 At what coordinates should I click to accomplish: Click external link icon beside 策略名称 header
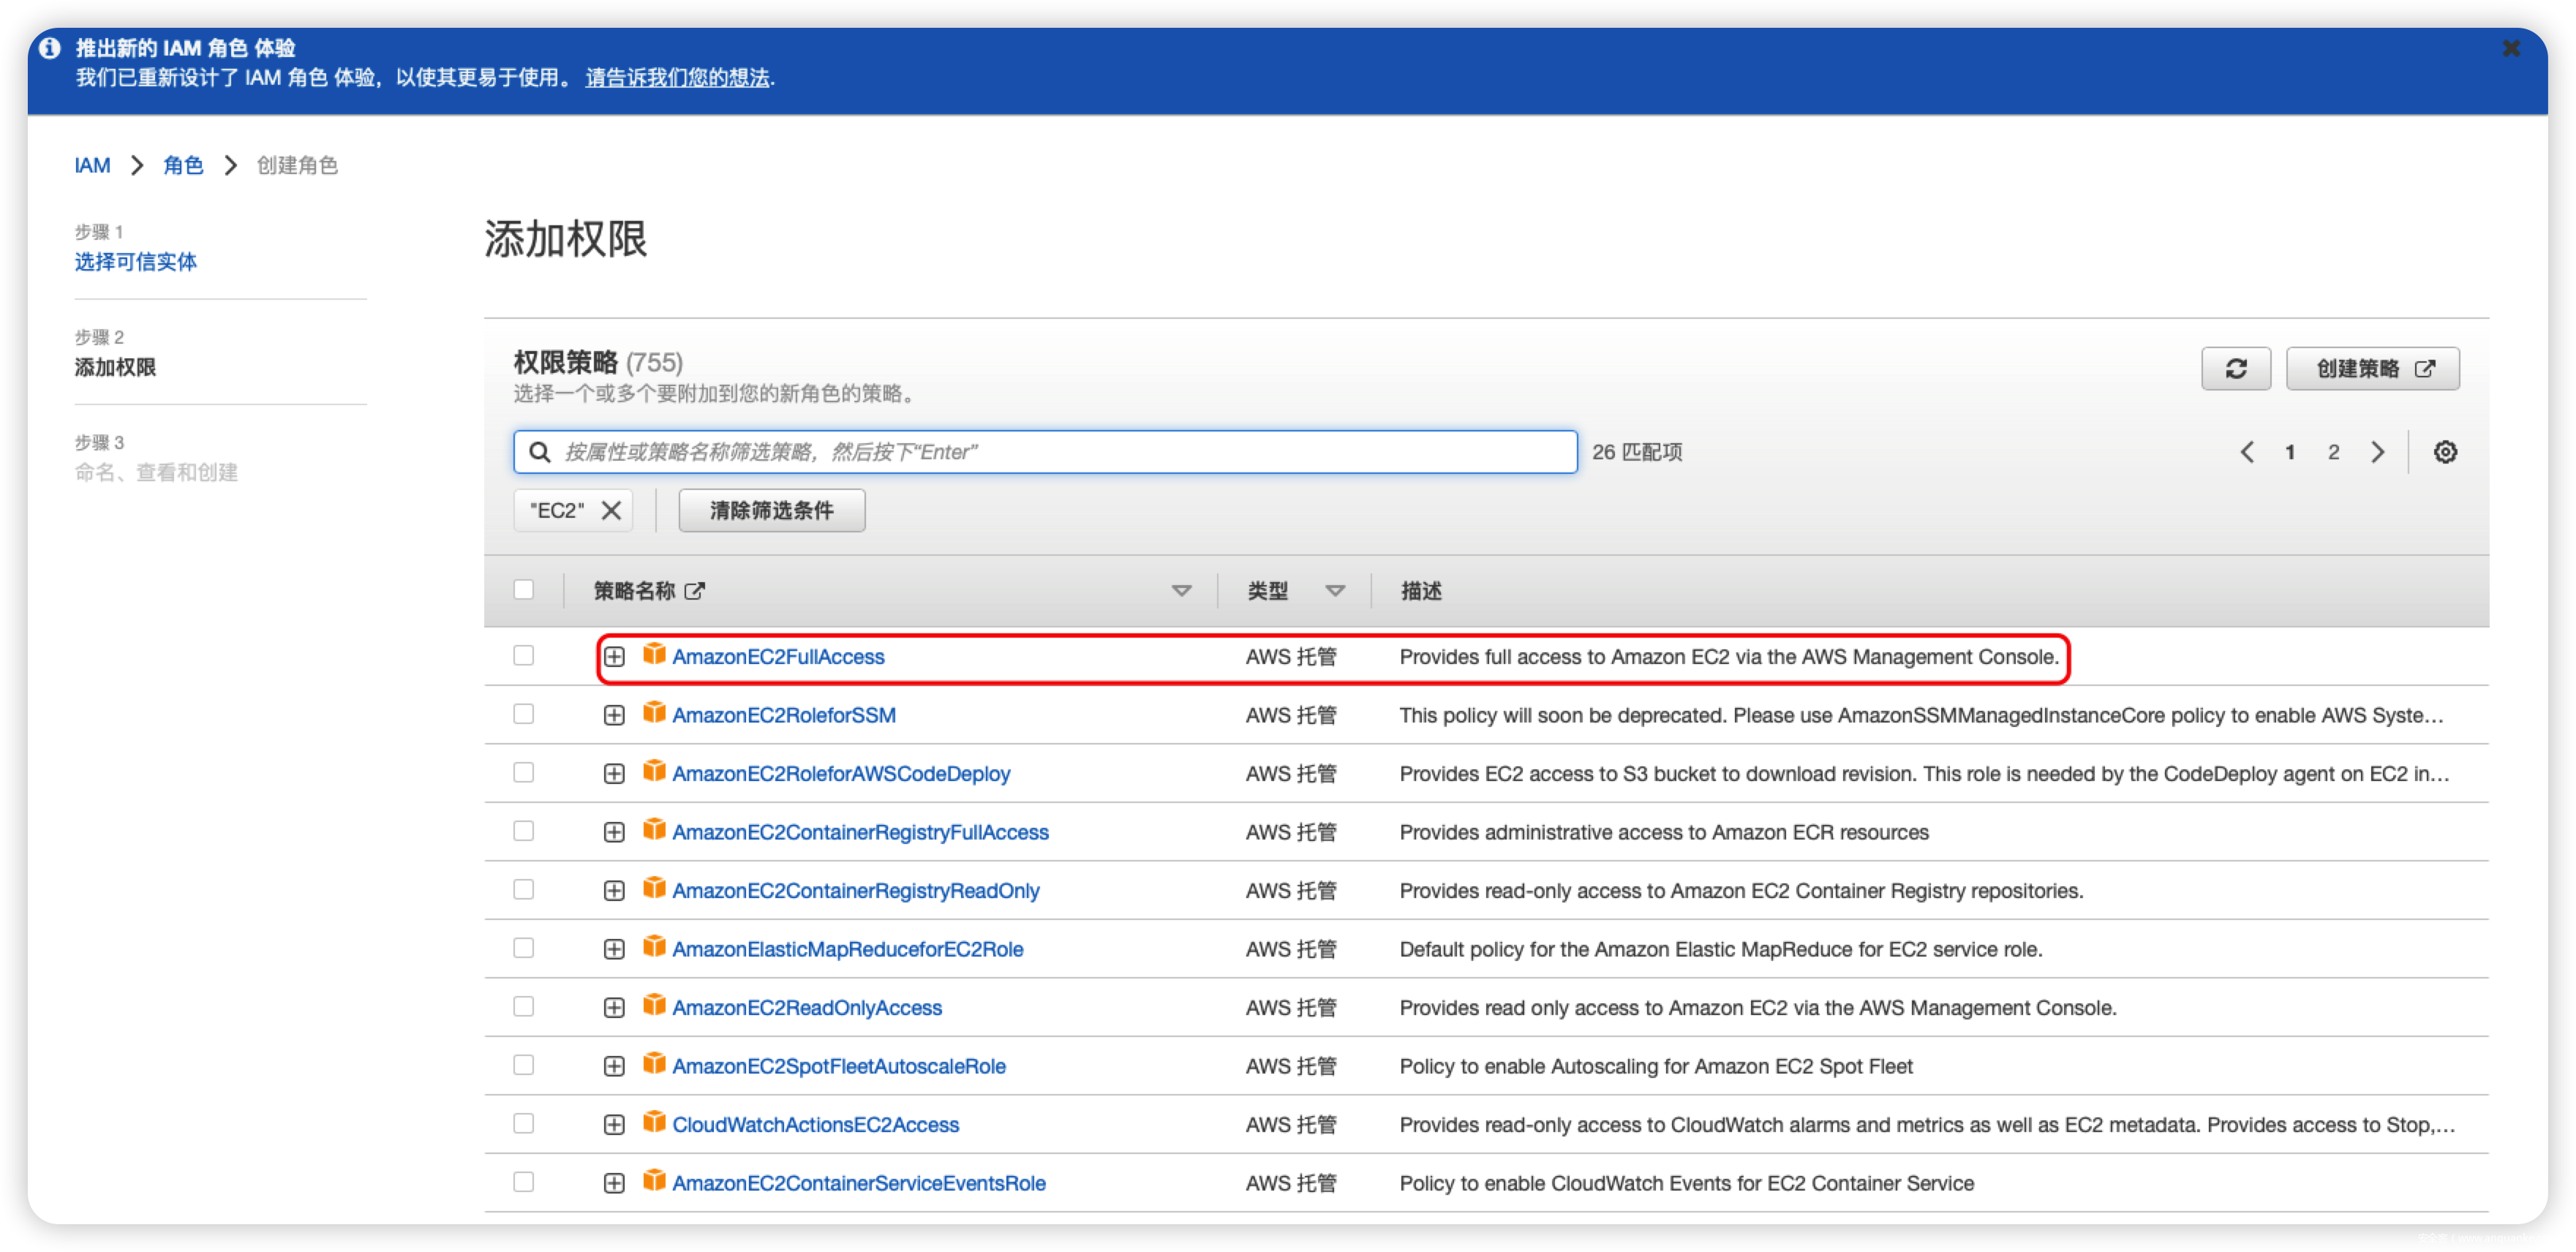(695, 591)
